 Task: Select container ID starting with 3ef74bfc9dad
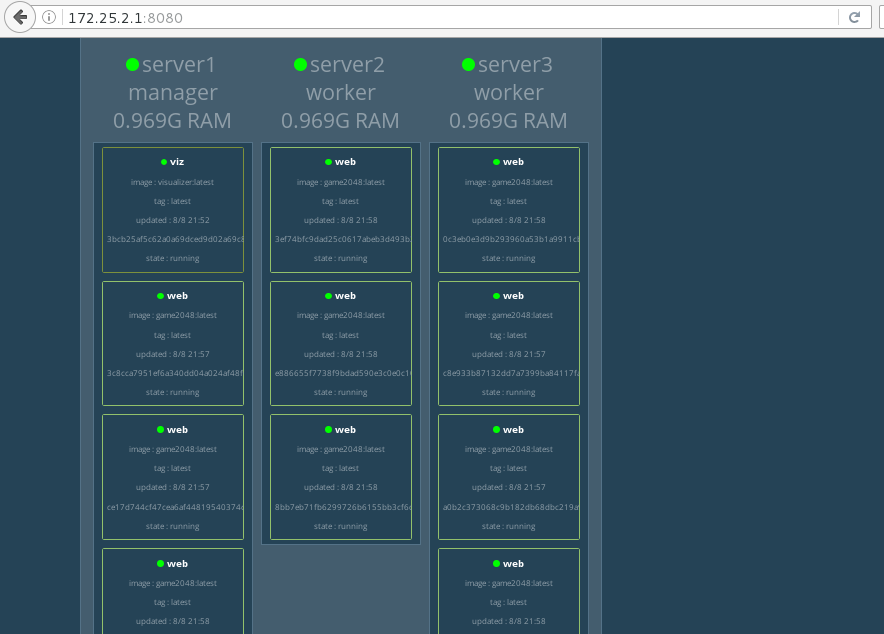point(343,239)
